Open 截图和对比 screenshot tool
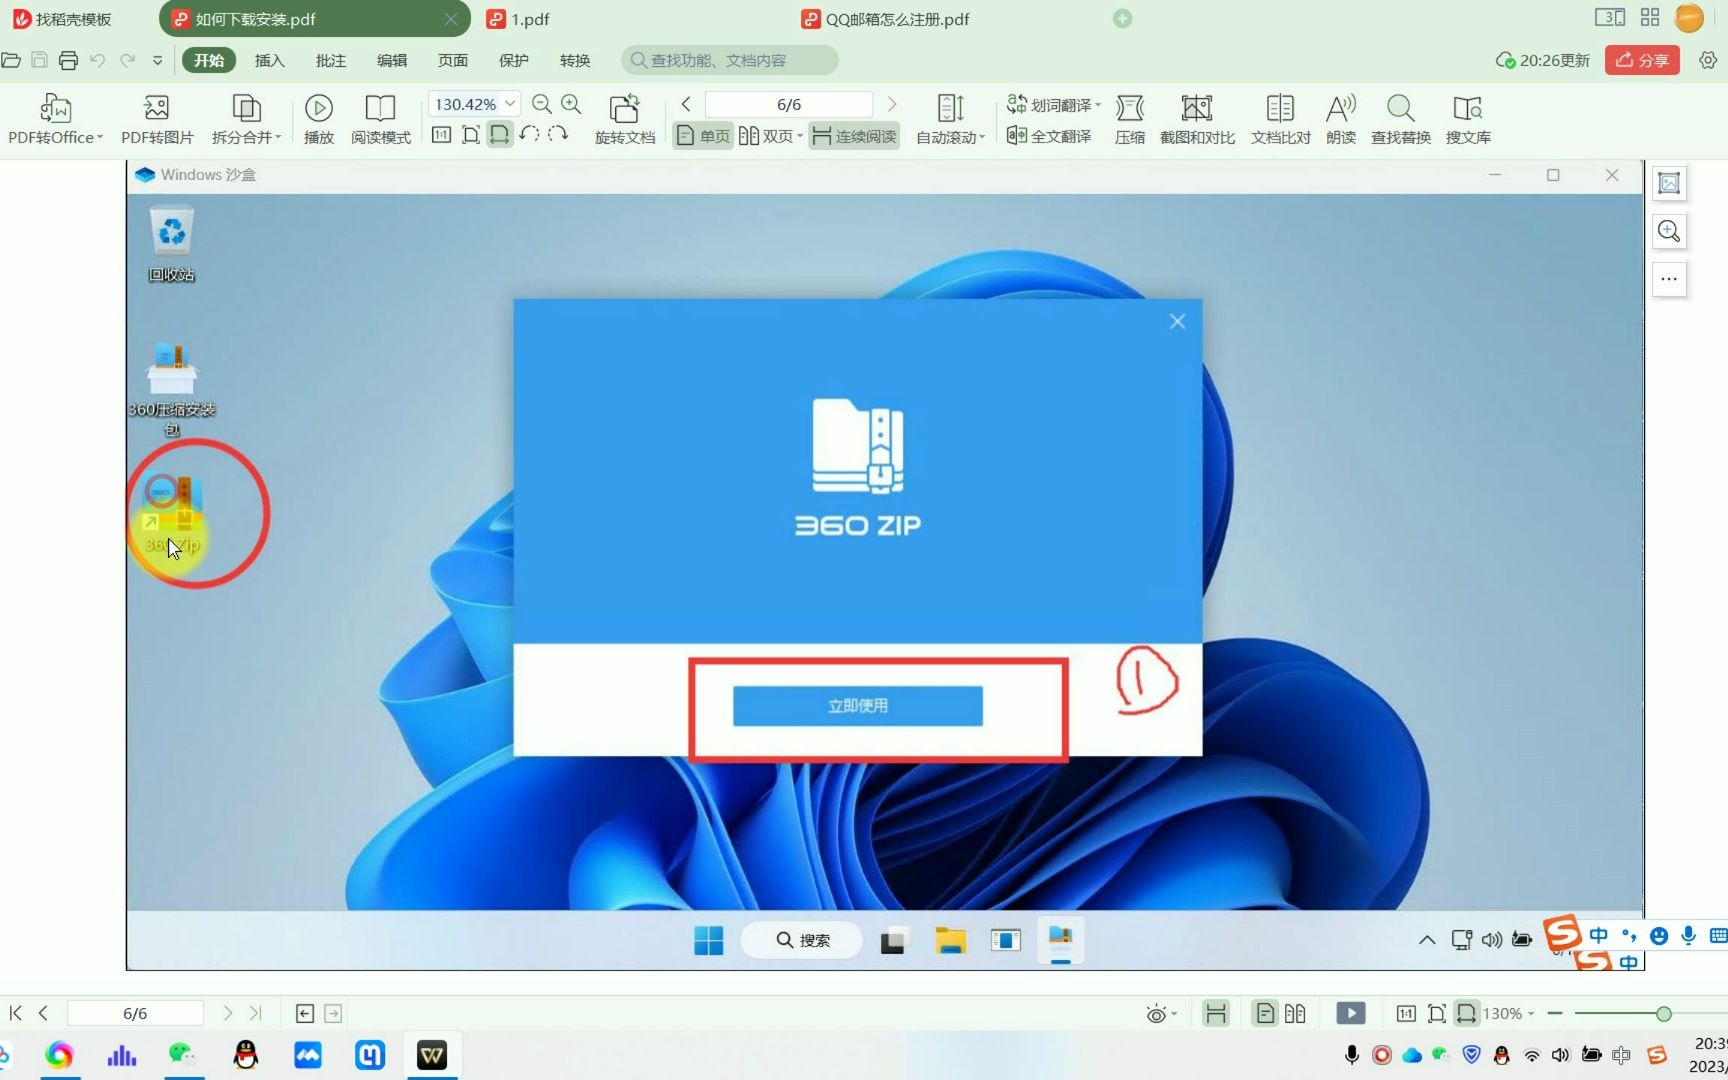 coord(1197,118)
